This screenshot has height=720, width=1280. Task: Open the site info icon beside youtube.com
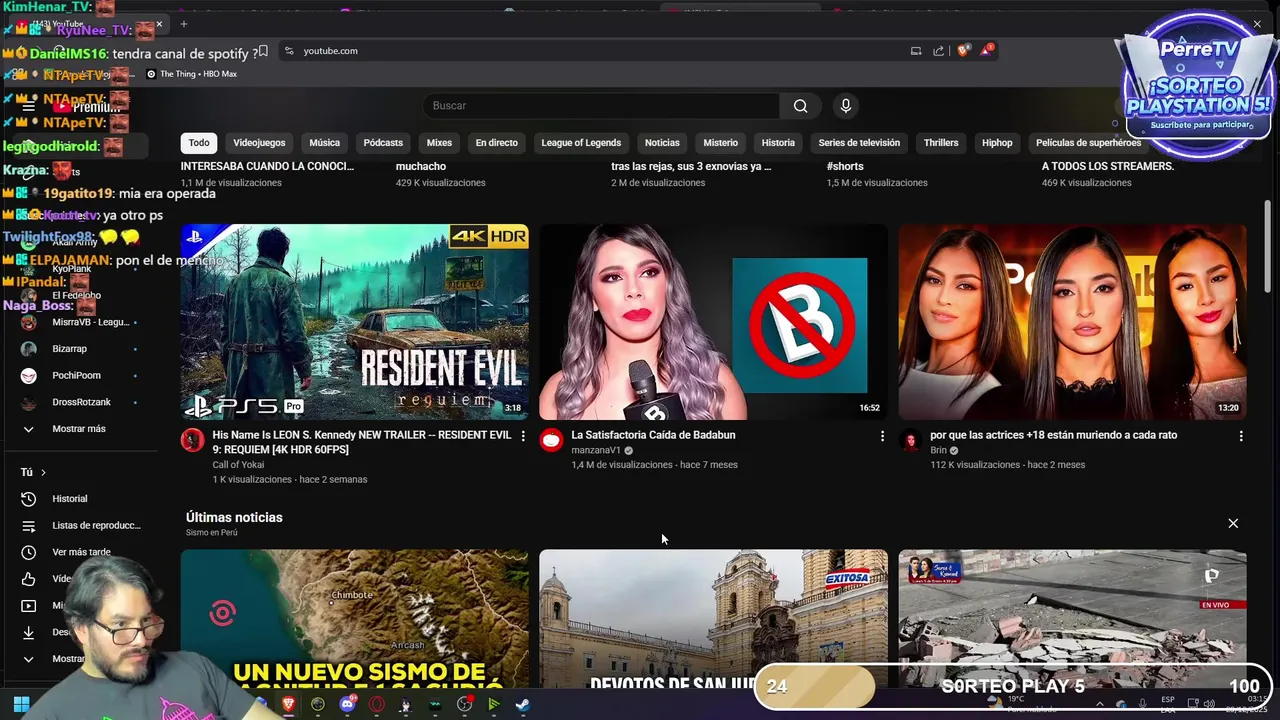(x=289, y=51)
